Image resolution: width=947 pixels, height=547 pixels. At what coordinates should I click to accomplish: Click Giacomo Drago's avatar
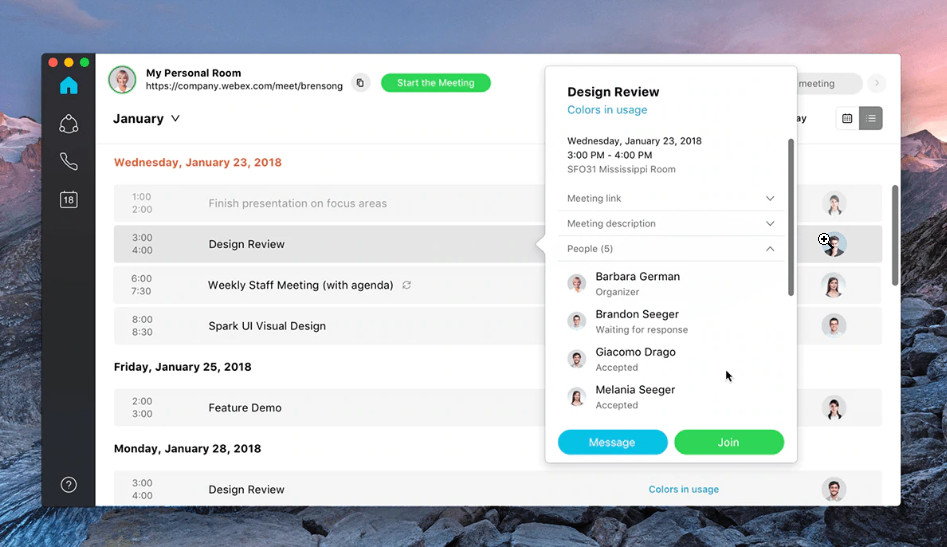[x=577, y=359]
